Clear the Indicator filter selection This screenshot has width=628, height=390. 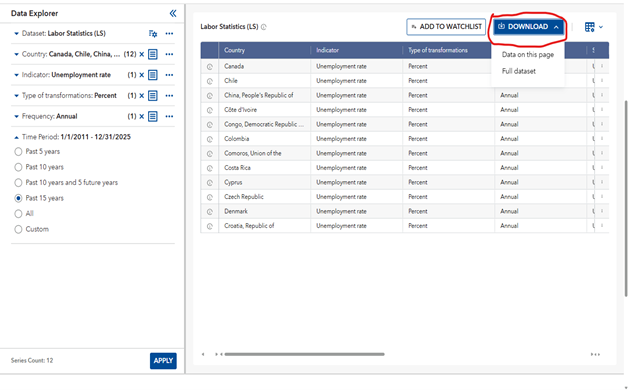[141, 75]
